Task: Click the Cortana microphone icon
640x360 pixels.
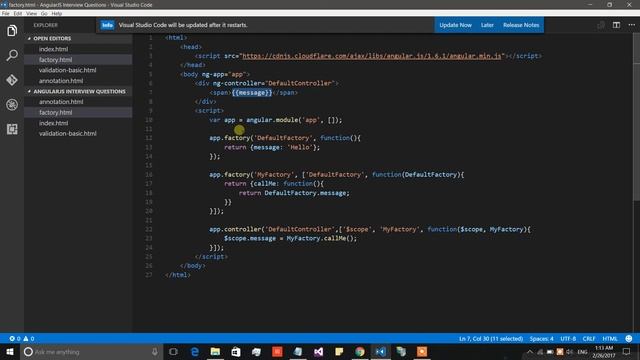Action: [x=155, y=351]
